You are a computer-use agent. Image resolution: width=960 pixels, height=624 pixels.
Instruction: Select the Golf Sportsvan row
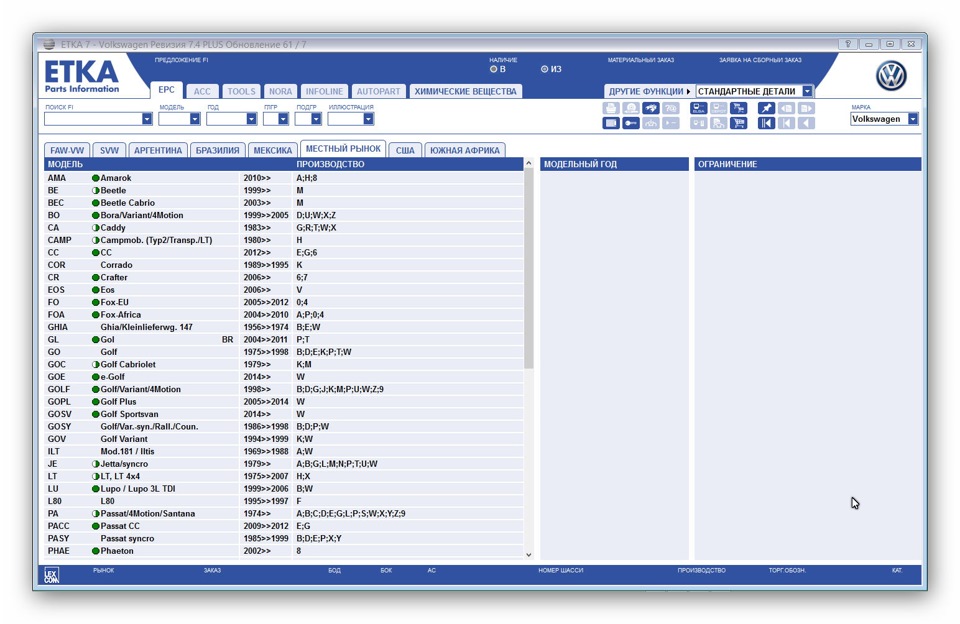(x=284, y=414)
